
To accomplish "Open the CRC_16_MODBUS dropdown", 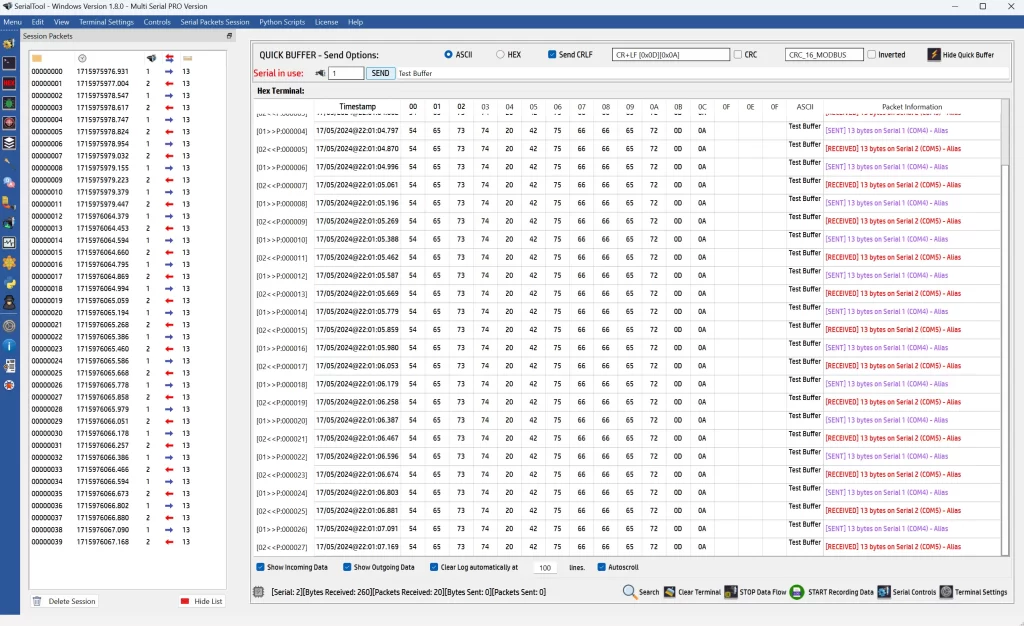I will (824, 55).
